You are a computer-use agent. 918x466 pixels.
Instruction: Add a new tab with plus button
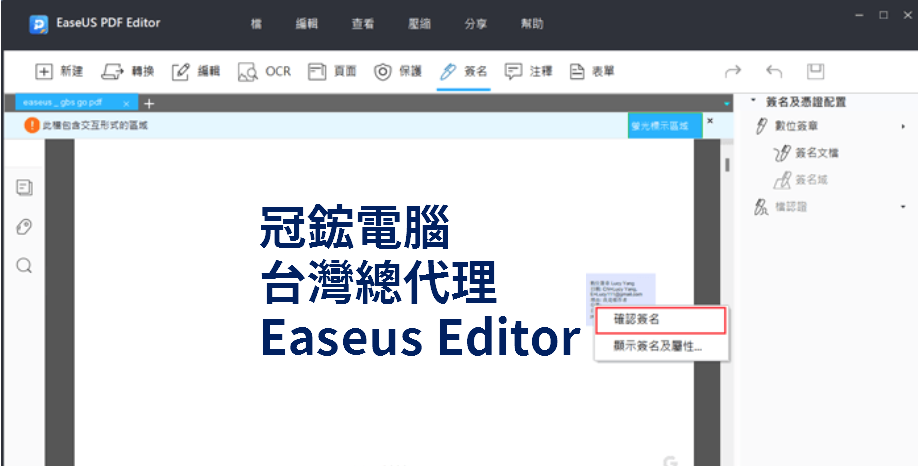149,104
